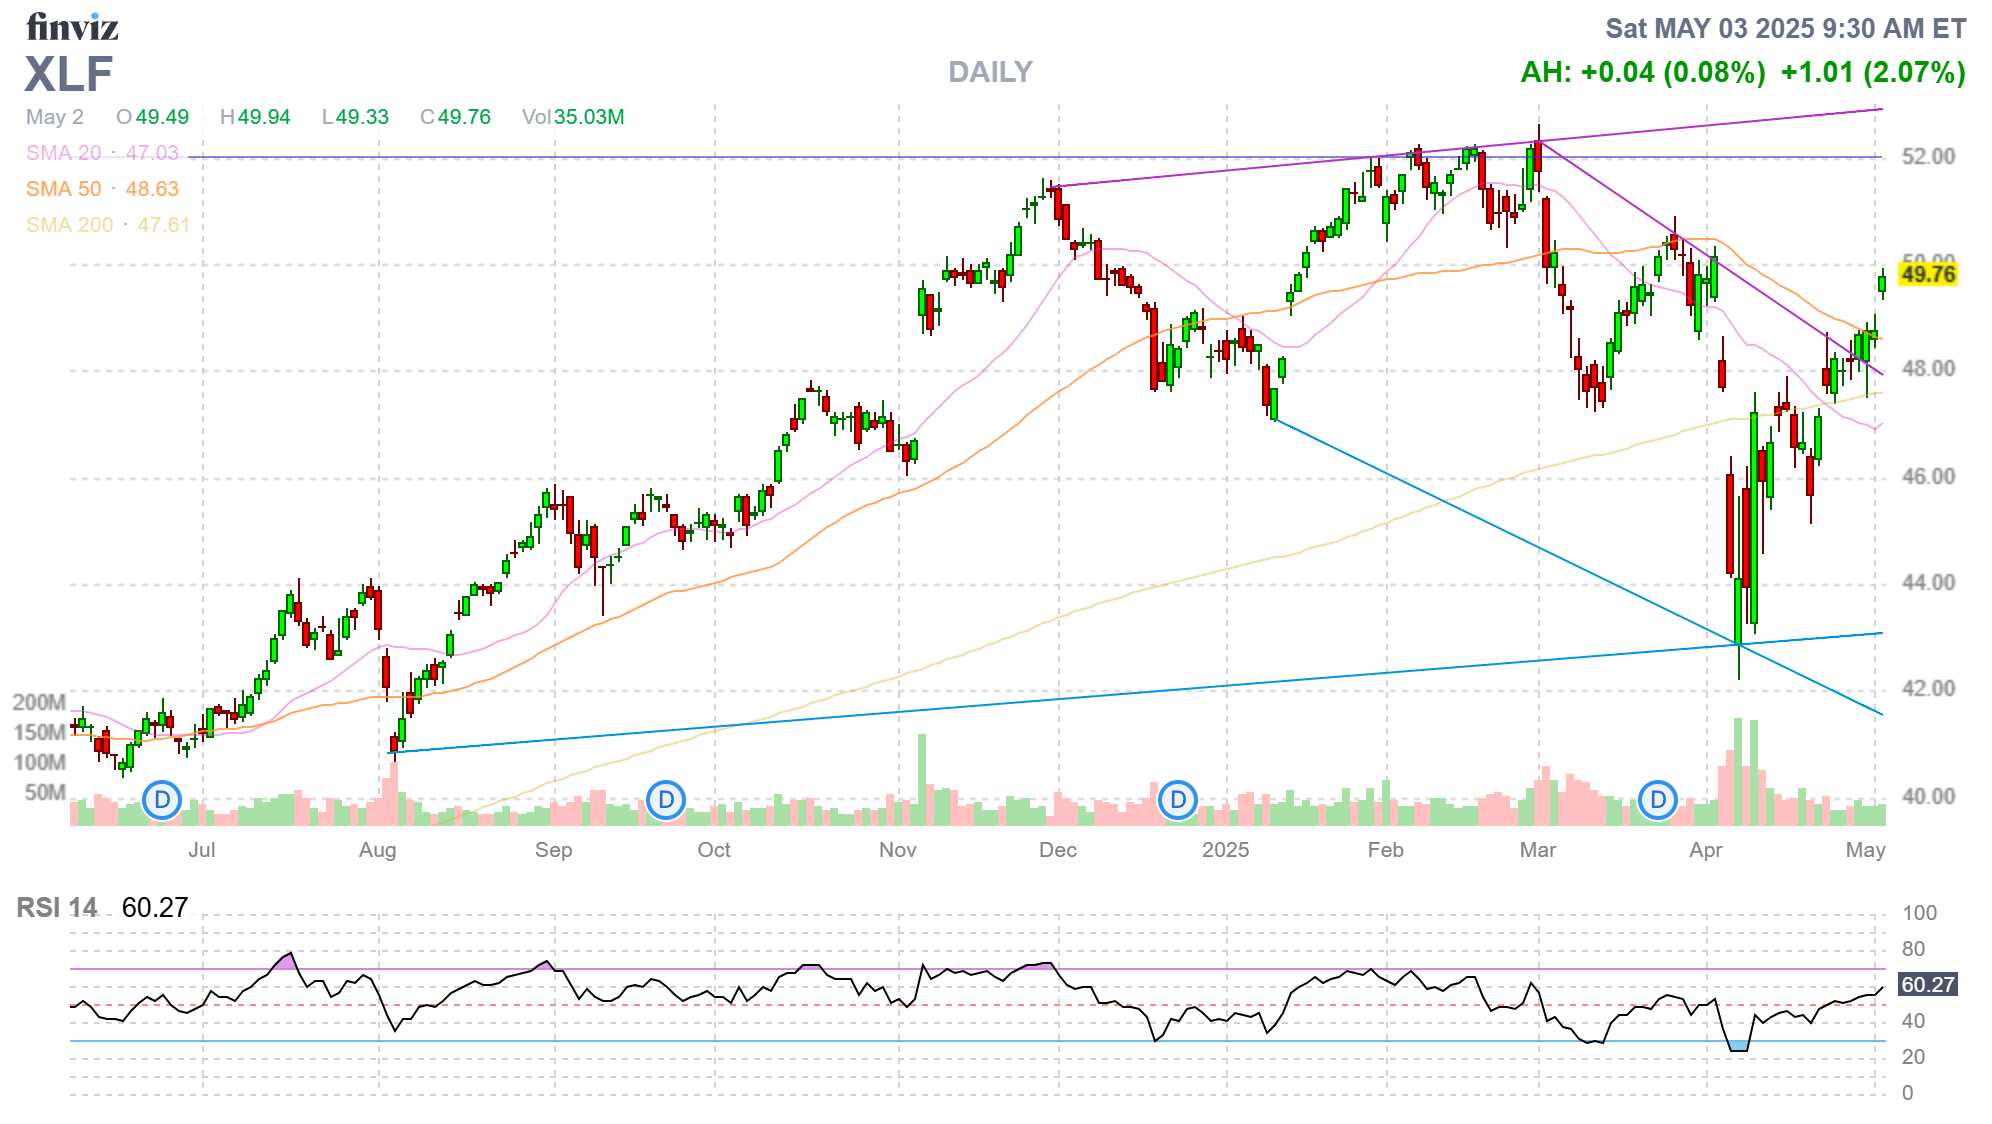Click the DAILY timeframe label
Viewport: 1992px width, 1124px height.
tap(990, 72)
